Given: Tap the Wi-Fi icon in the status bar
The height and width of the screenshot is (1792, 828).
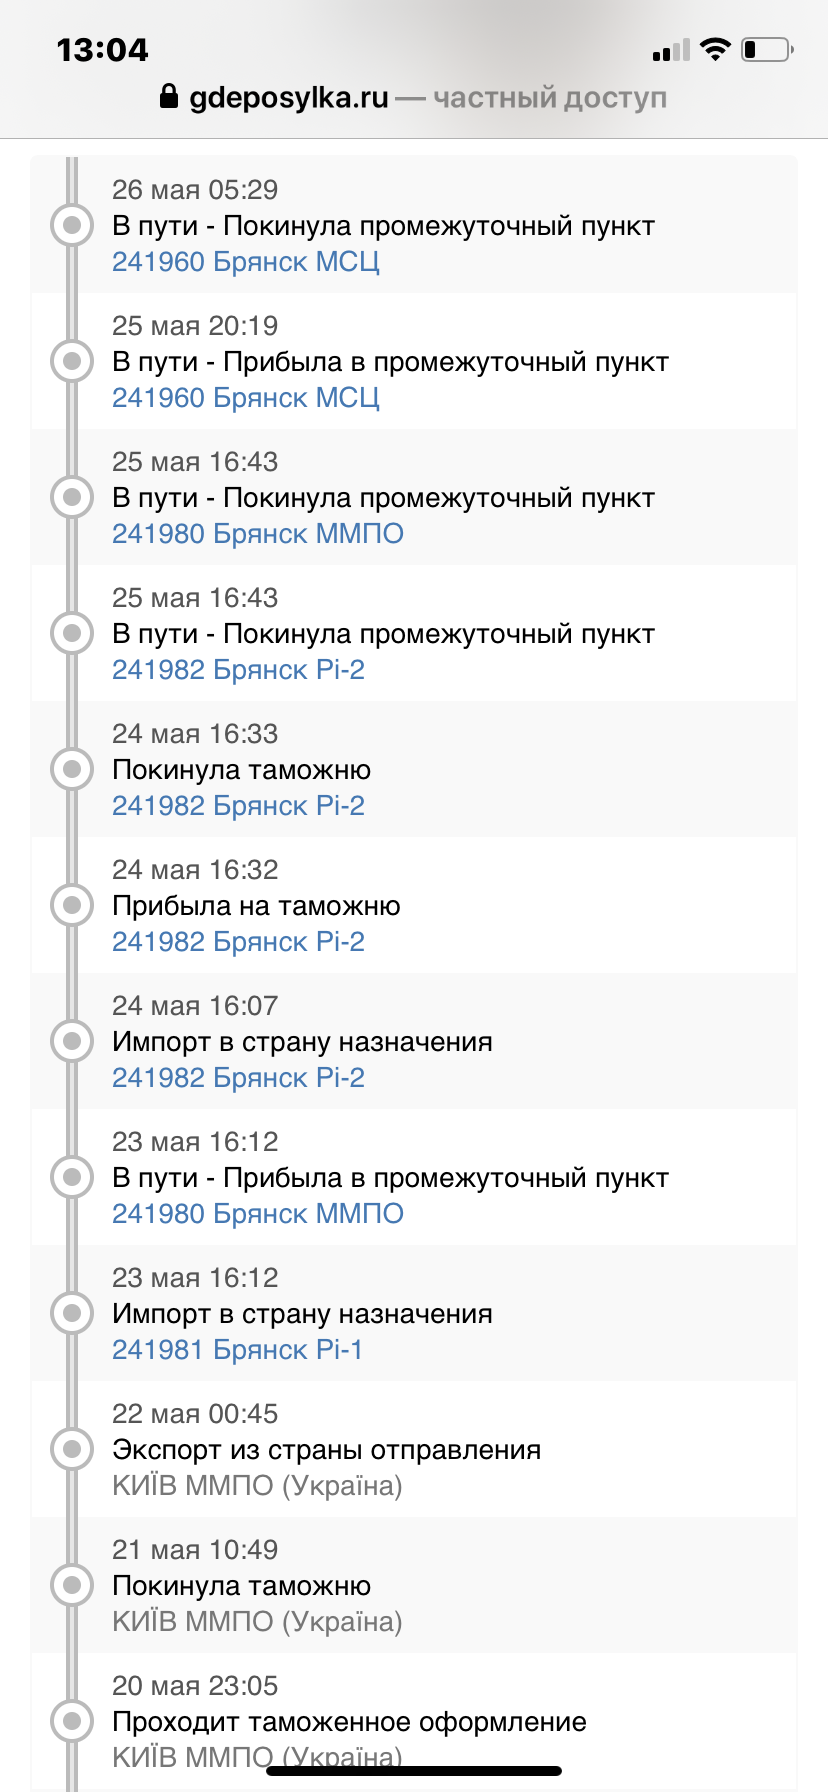Looking at the screenshot, I should pos(714,47).
